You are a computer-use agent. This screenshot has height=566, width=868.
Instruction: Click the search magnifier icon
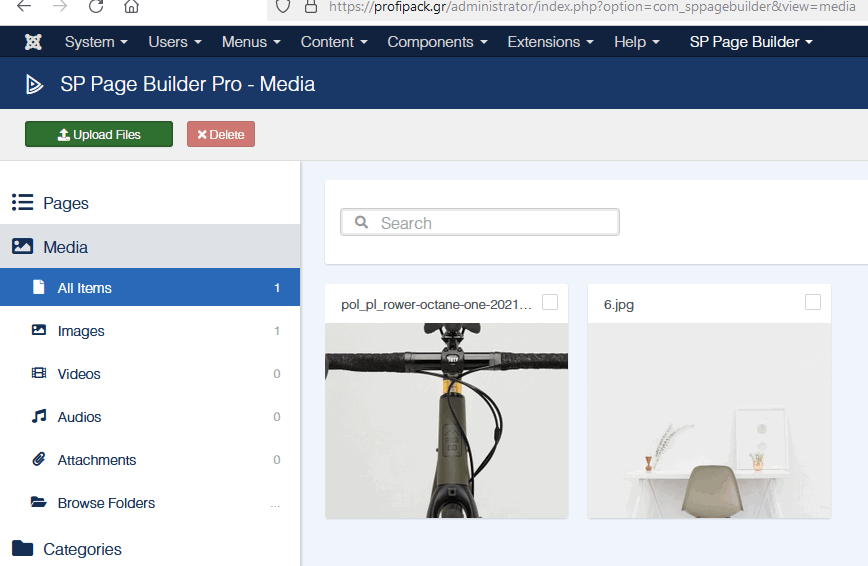[x=361, y=222]
